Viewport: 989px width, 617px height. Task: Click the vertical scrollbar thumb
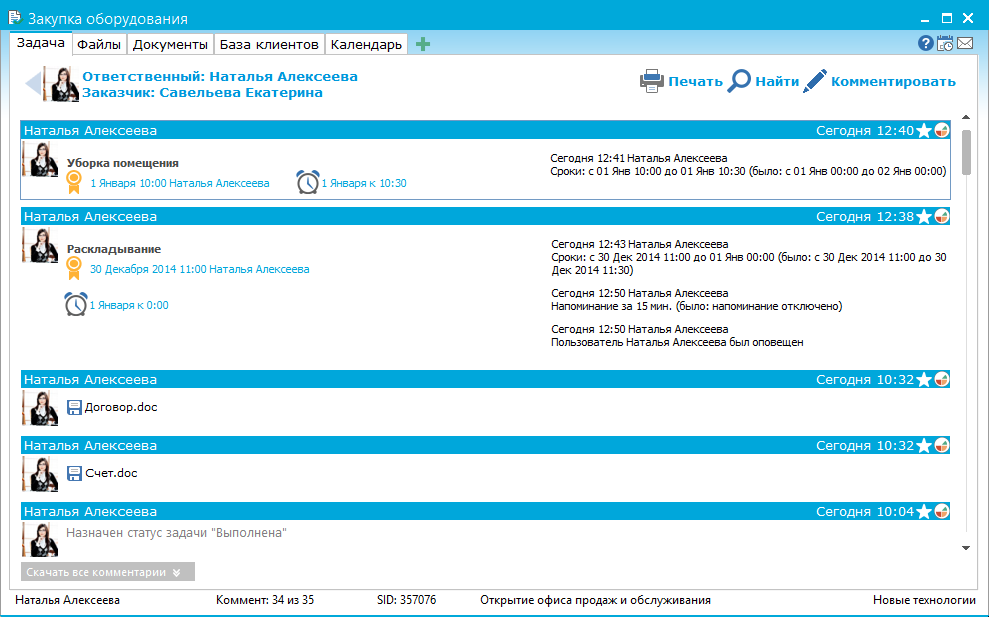[966, 152]
